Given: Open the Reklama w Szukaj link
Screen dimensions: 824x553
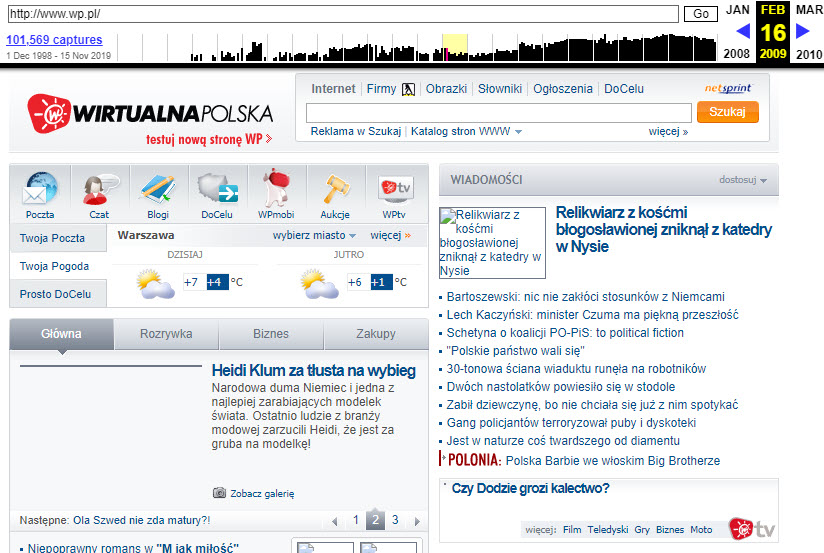Looking at the screenshot, I should point(356,131).
